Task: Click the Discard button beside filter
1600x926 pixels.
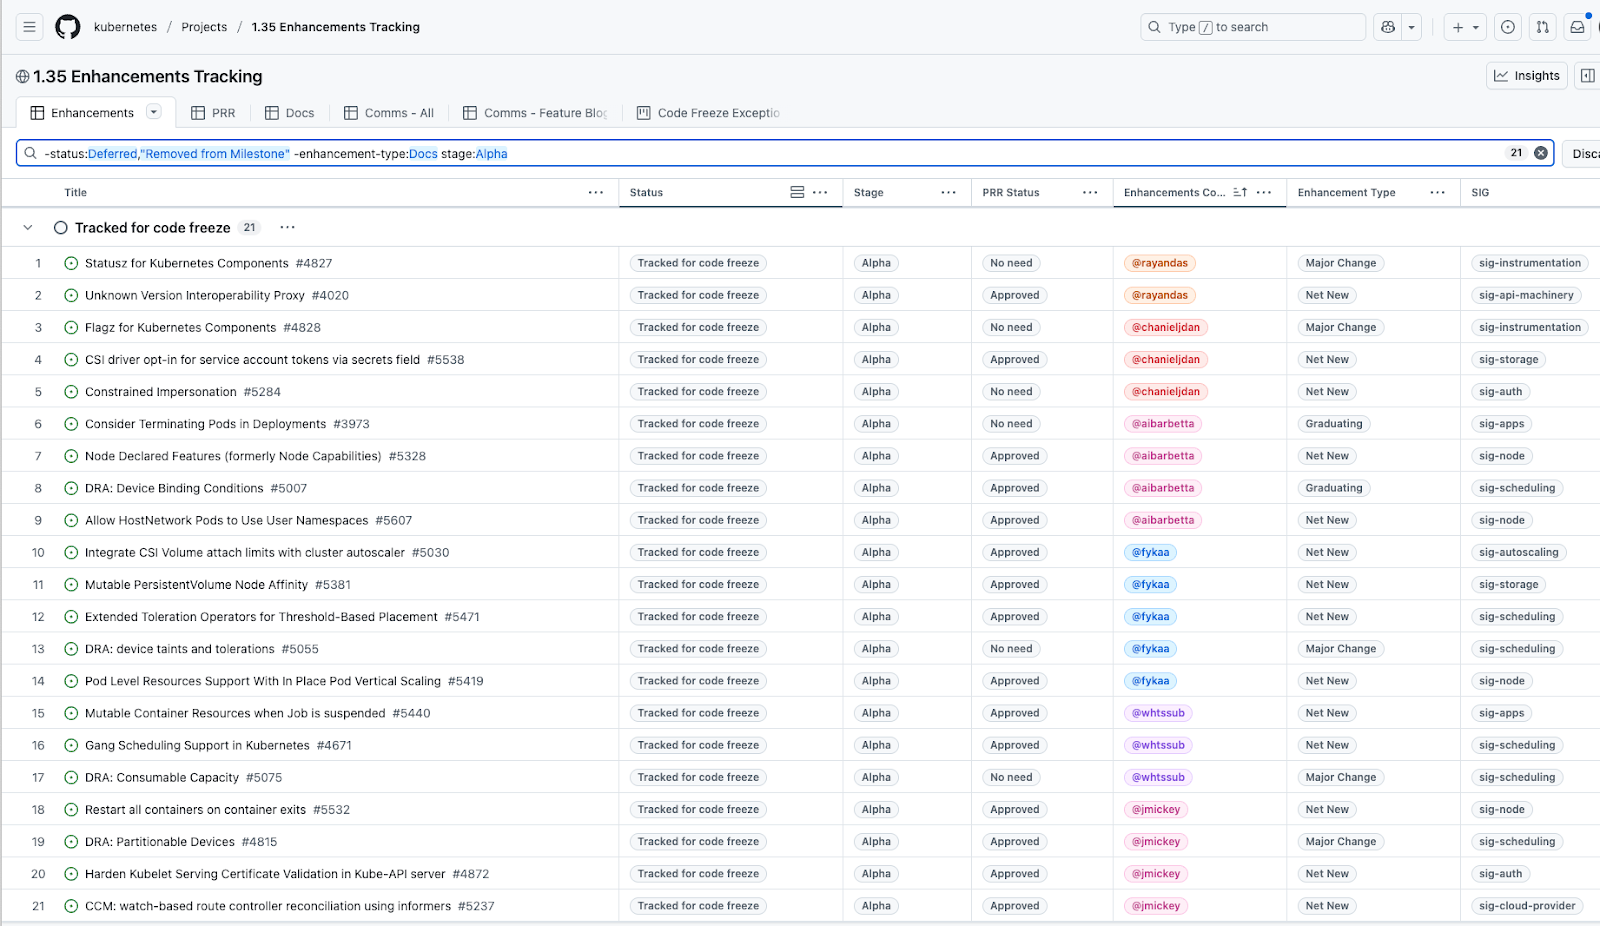Action: click(1582, 153)
